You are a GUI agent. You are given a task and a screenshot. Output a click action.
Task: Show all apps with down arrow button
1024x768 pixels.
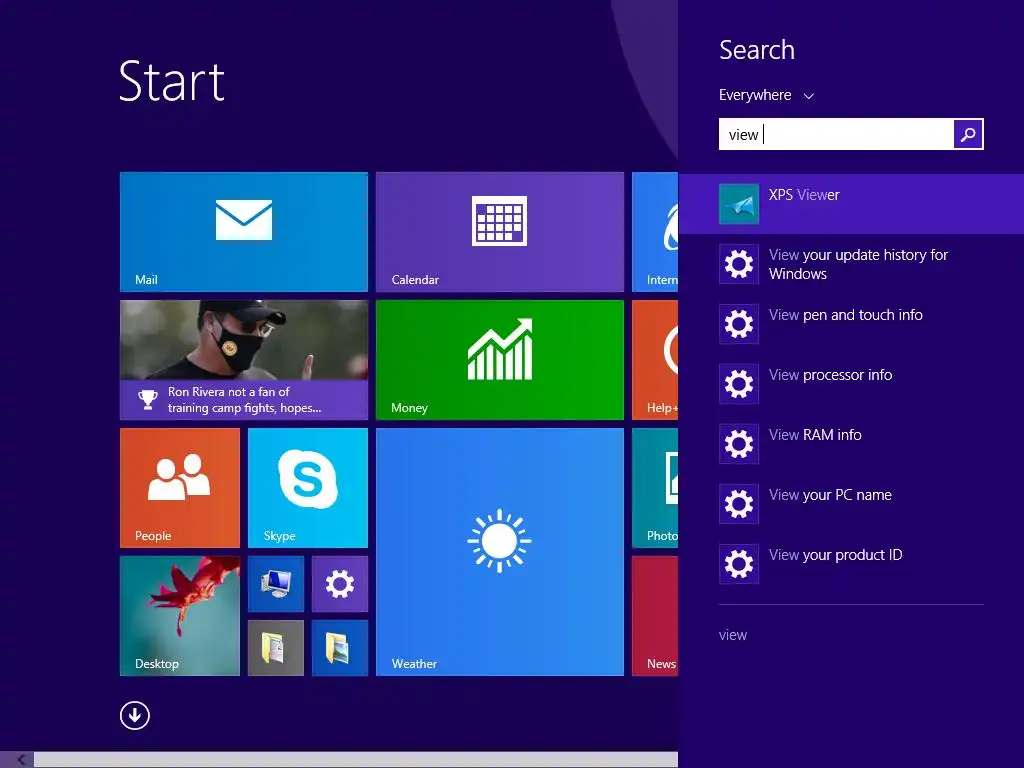[135, 715]
